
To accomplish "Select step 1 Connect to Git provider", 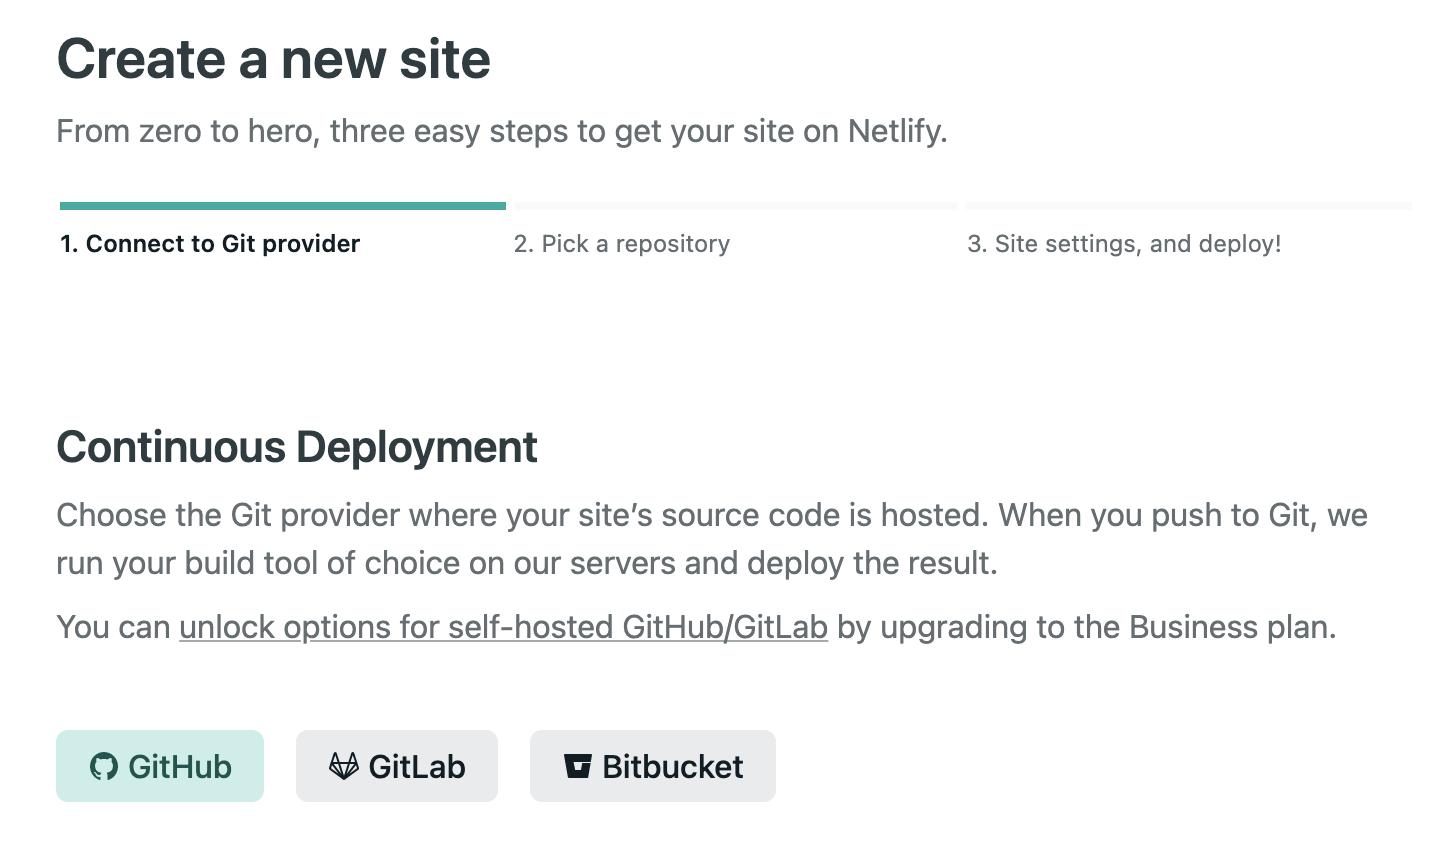I will pyautogui.click(x=210, y=244).
